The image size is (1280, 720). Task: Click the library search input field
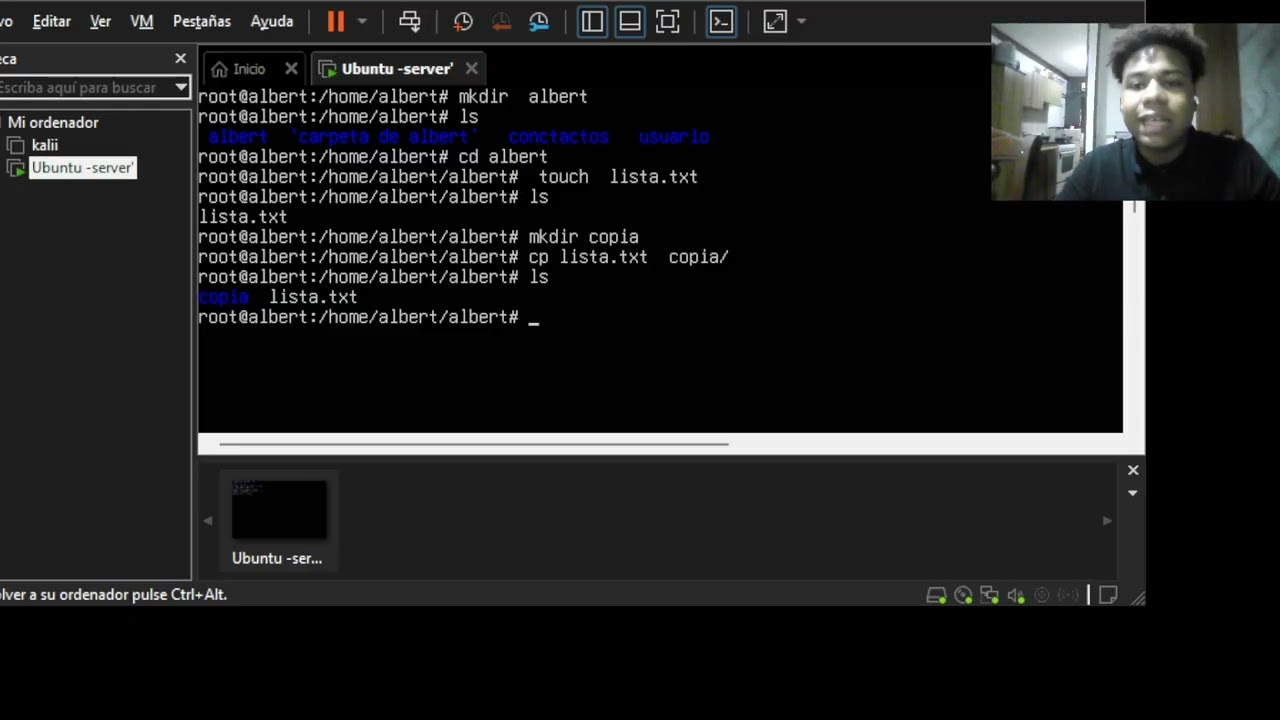[x=86, y=88]
